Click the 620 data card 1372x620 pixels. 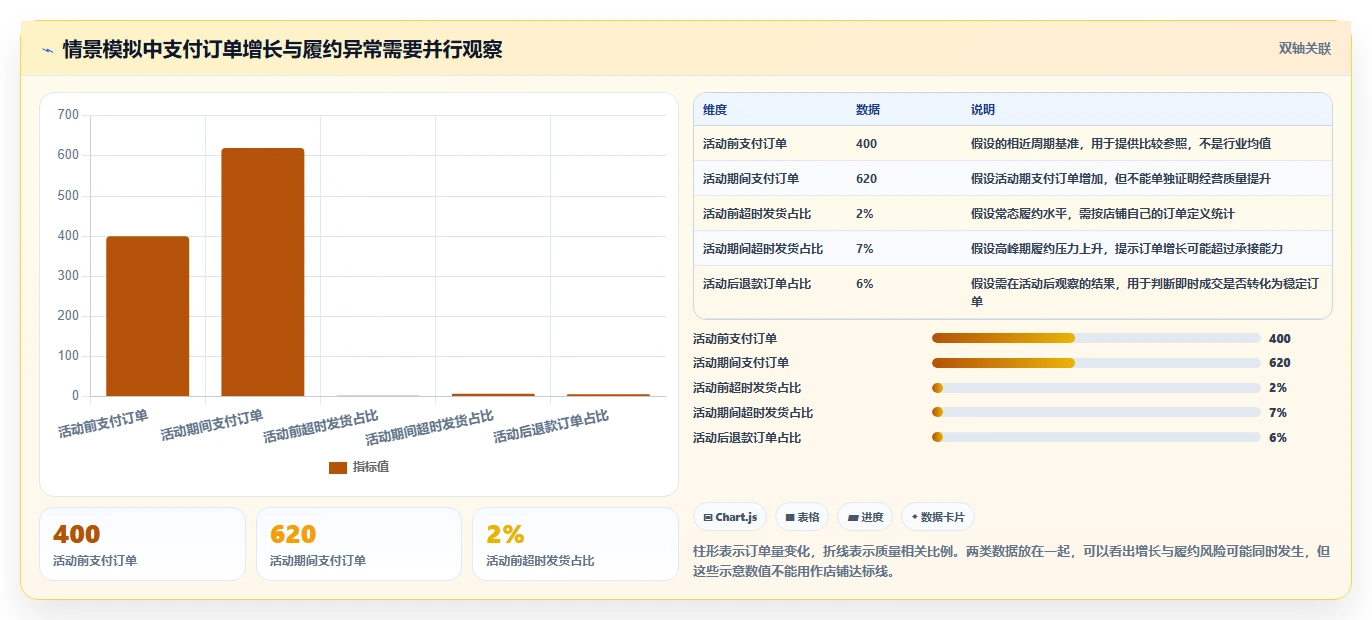[359, 544]
